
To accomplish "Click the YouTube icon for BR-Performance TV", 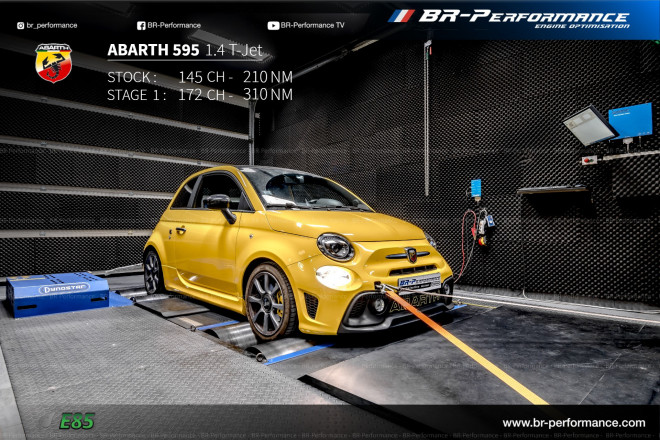I will point(273,25).
